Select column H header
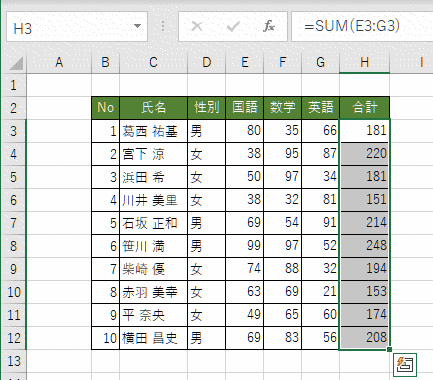 click(x=364, y=62)
